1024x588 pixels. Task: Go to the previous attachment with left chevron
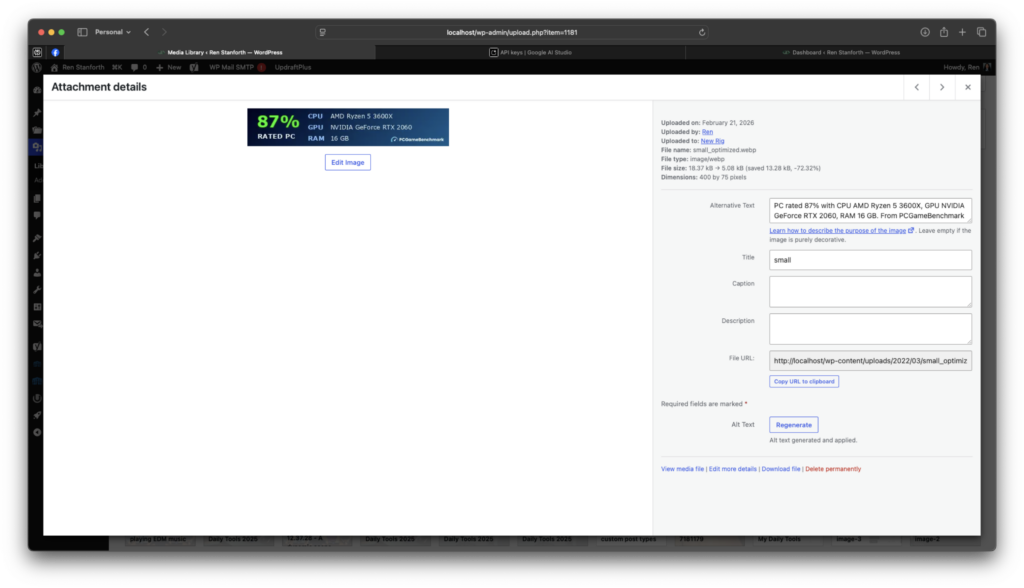(x=916, y=88)
